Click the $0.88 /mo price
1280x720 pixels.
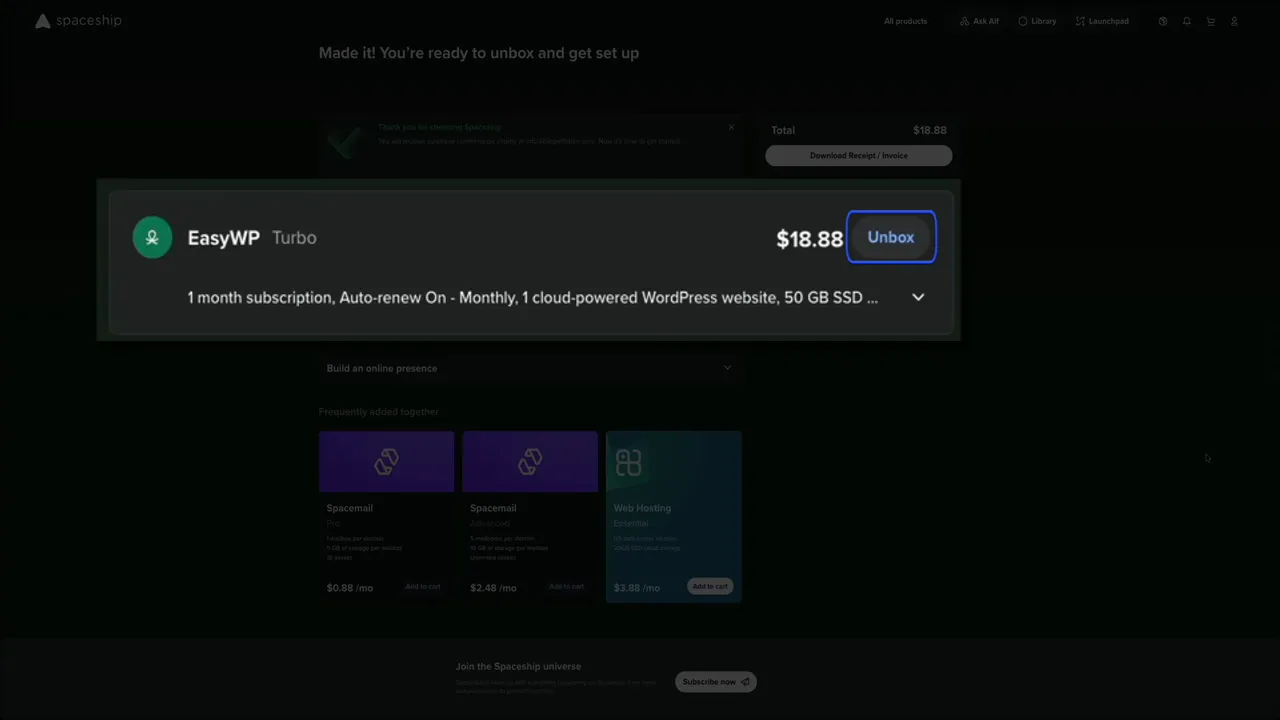click(350, 588)
